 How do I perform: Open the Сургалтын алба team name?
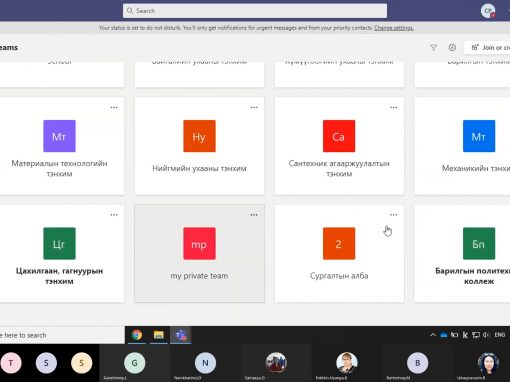pos(339,276)
